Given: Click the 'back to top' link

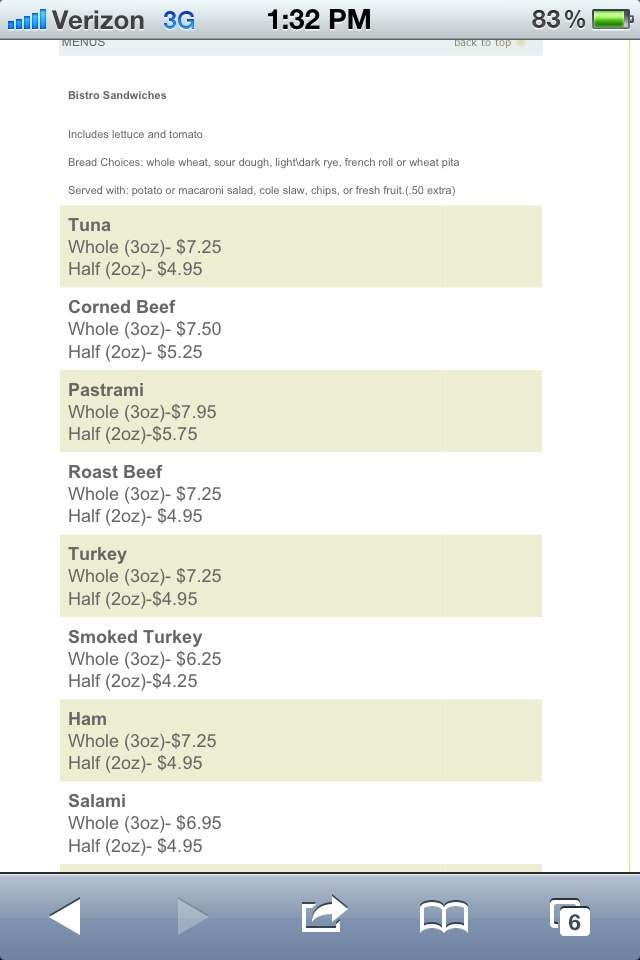Looking at the screenshot, I should (483, 43).
